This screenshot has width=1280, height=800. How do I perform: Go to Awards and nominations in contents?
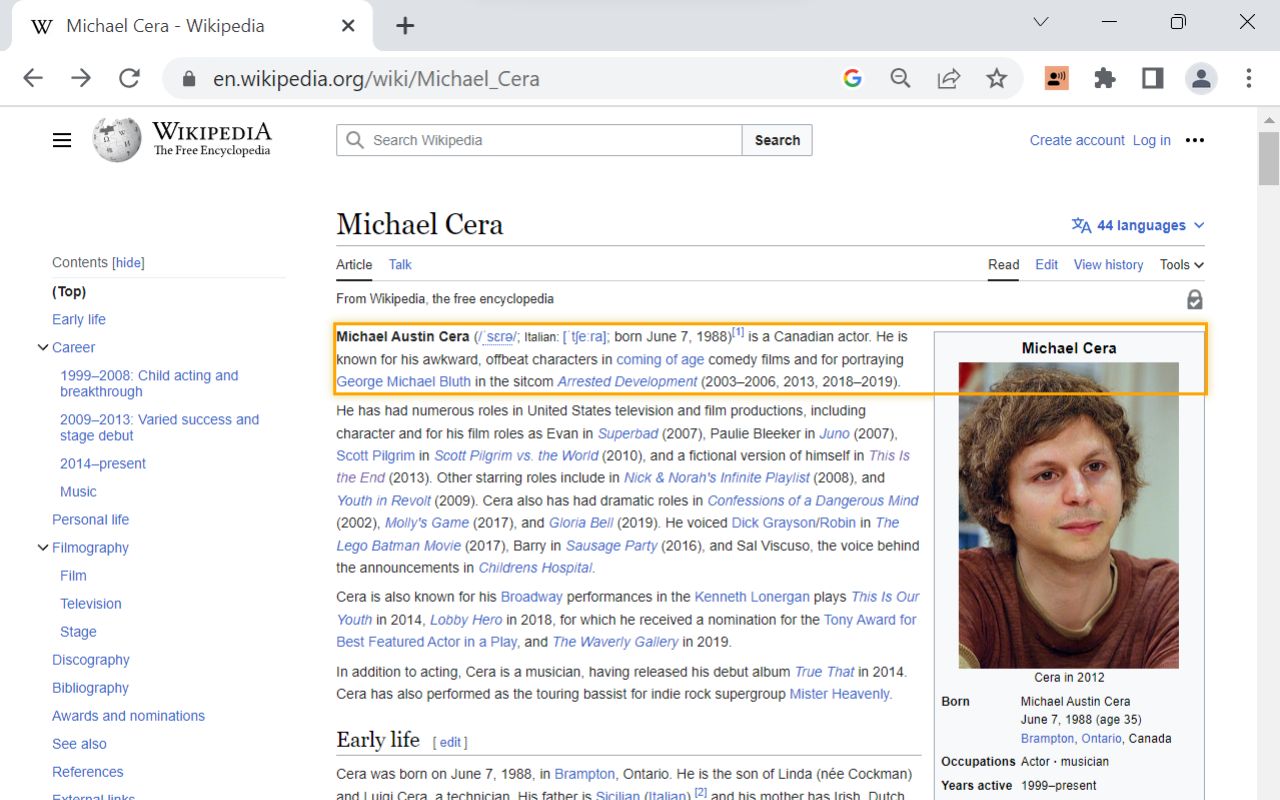[128, 716]
